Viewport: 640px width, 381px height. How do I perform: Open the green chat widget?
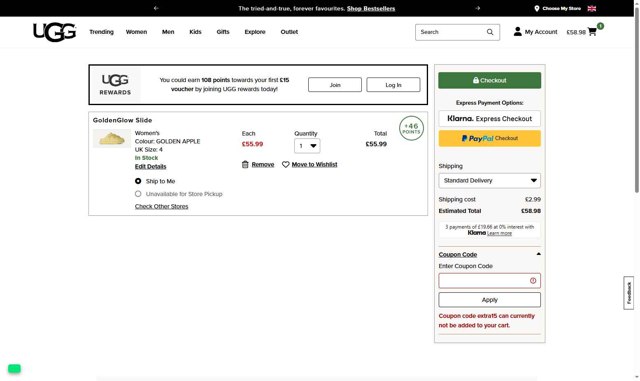pos(14,368)
